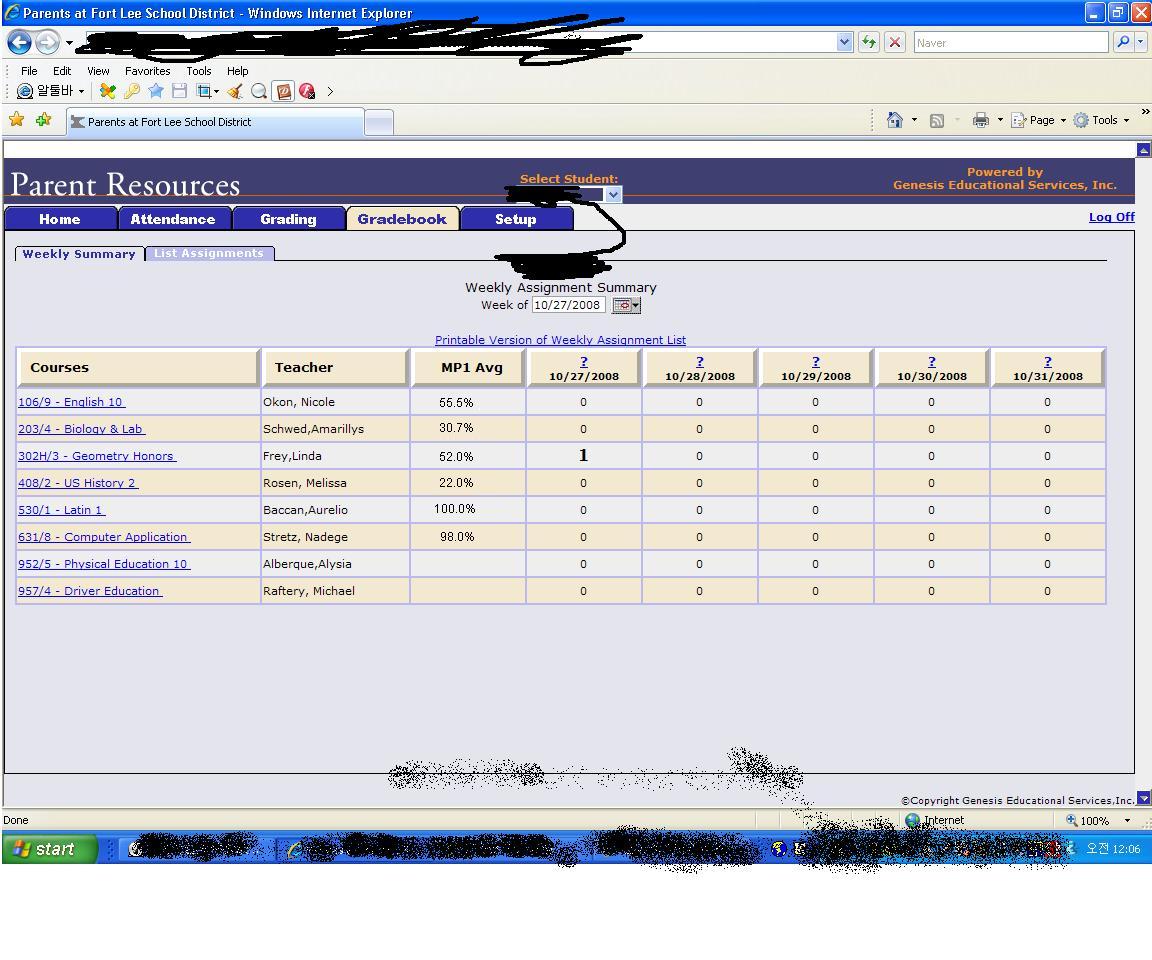Switch to the Attendance tab
The width and height of the screenshot is (1152, 960).
point(173,219)
